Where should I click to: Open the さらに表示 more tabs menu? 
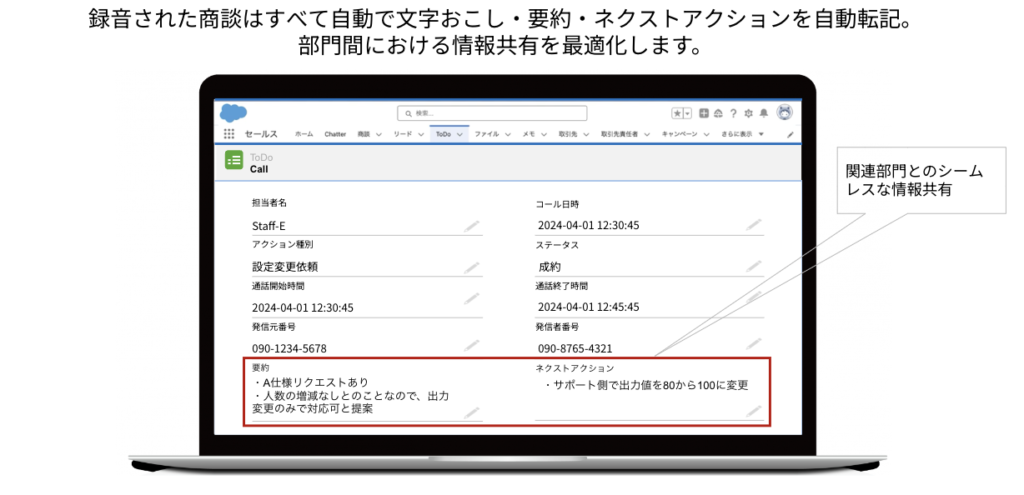pyautogui.click(x=743, y=134)
